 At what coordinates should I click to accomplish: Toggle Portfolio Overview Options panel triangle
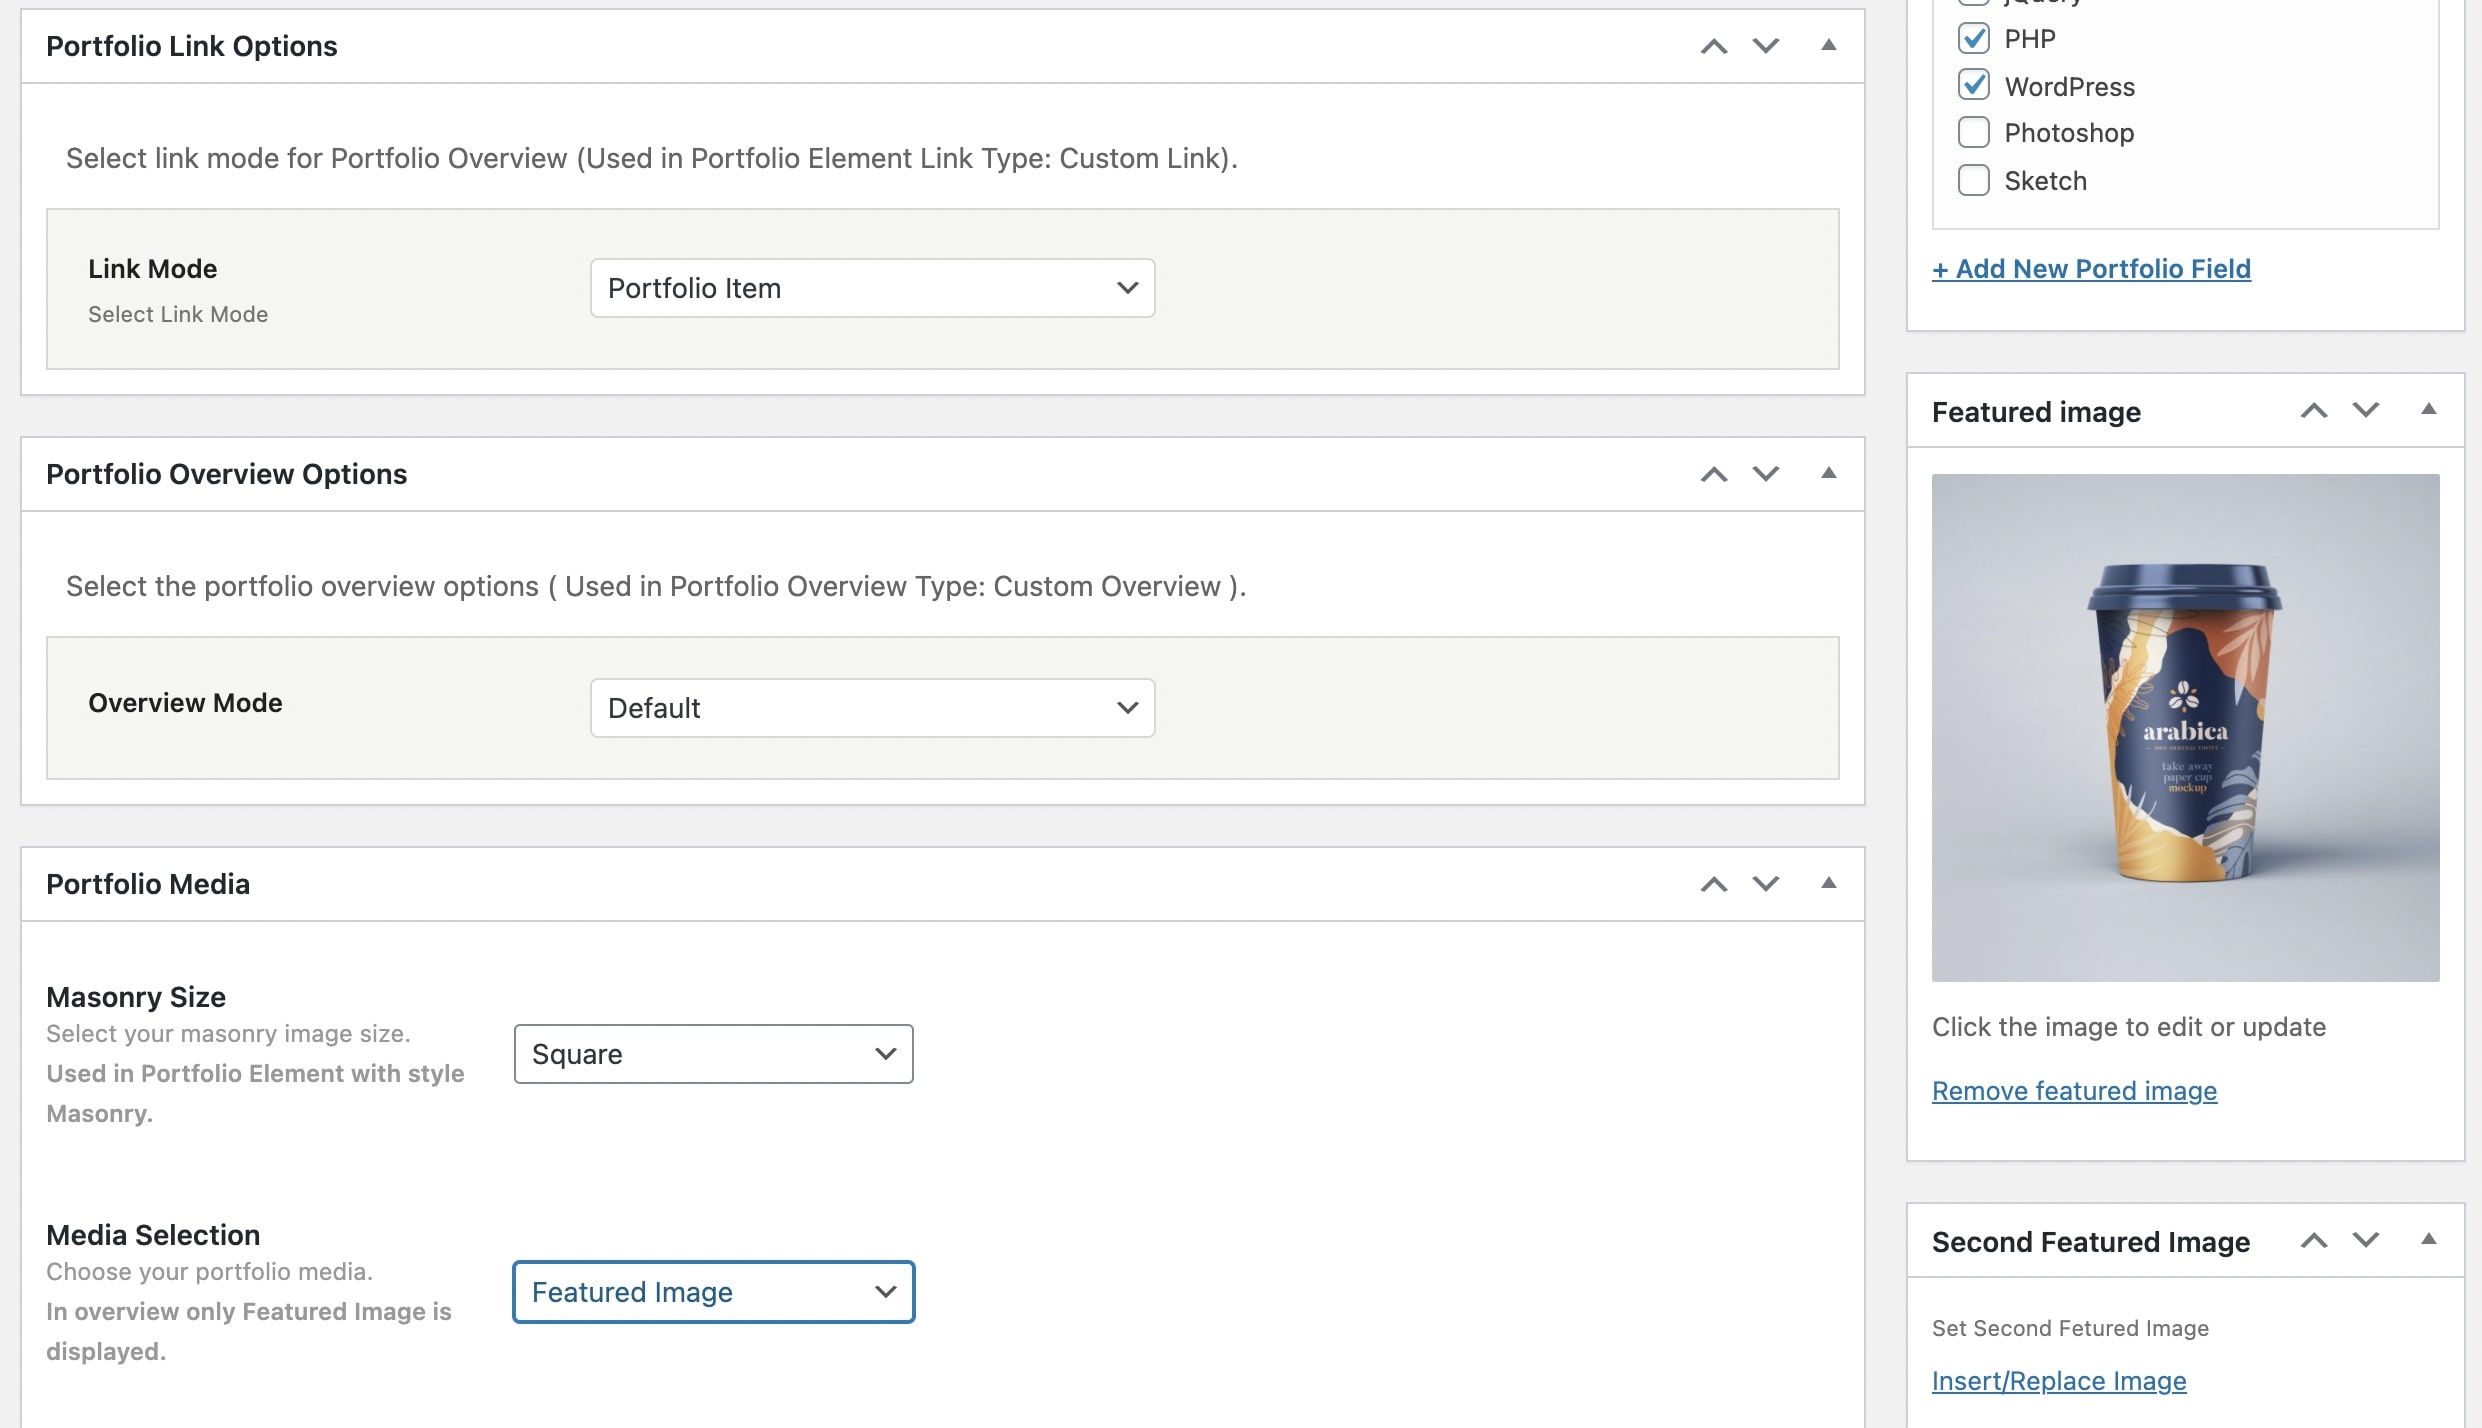(1828, 473)
